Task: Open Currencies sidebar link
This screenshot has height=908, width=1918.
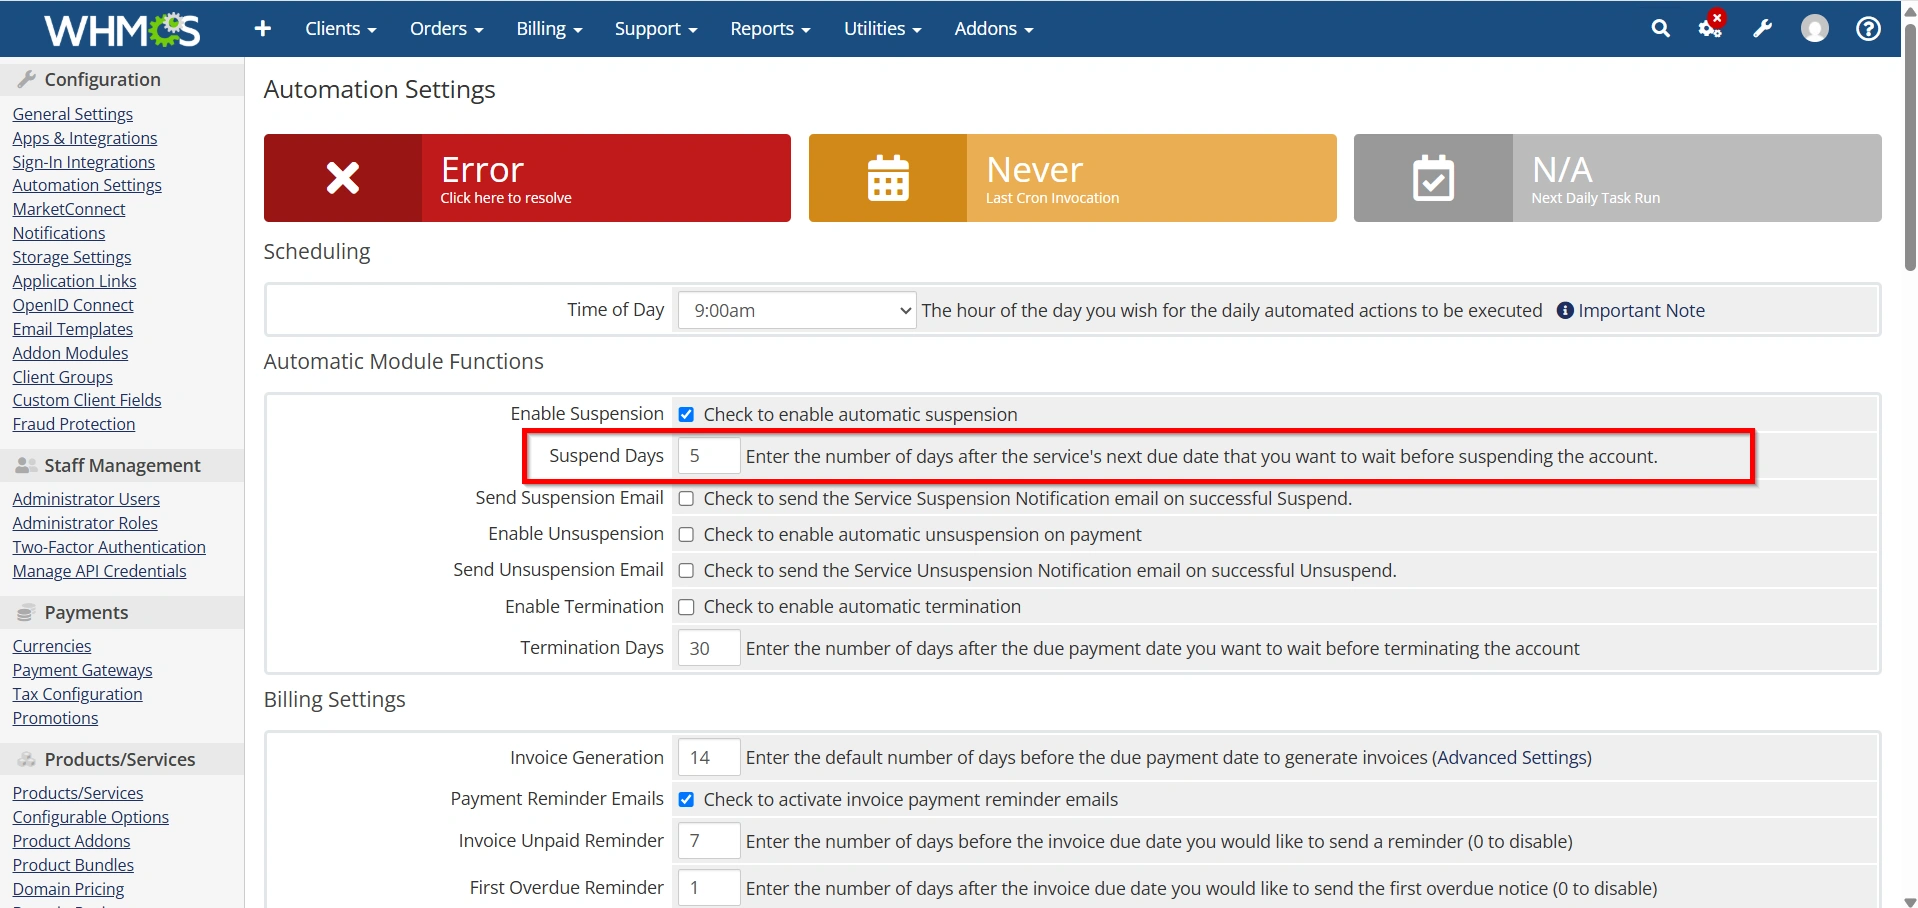Action: (52, 646)
